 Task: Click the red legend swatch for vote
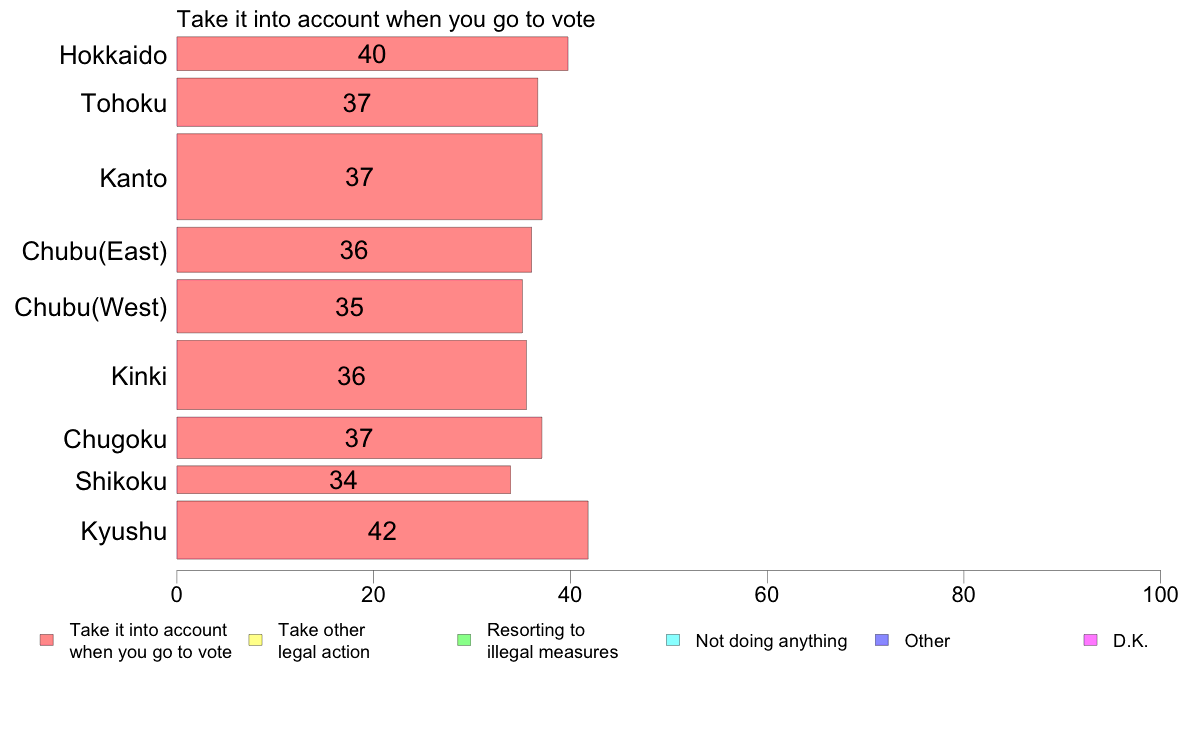47,640
